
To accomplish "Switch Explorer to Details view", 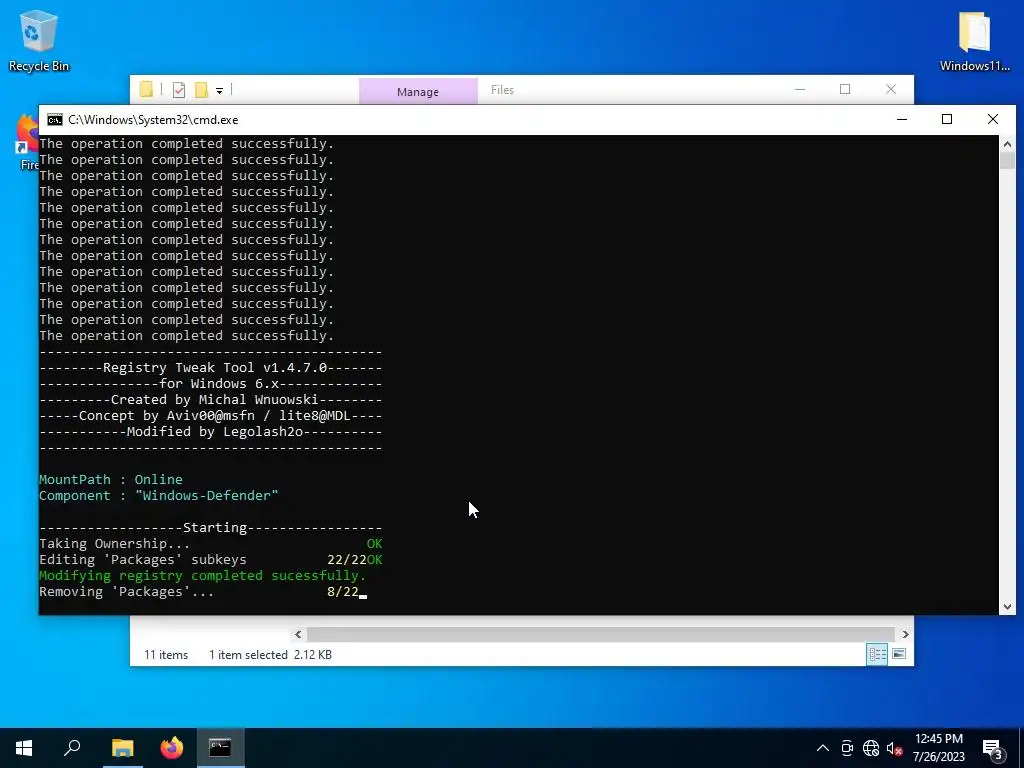I will (x=877, y=654).
